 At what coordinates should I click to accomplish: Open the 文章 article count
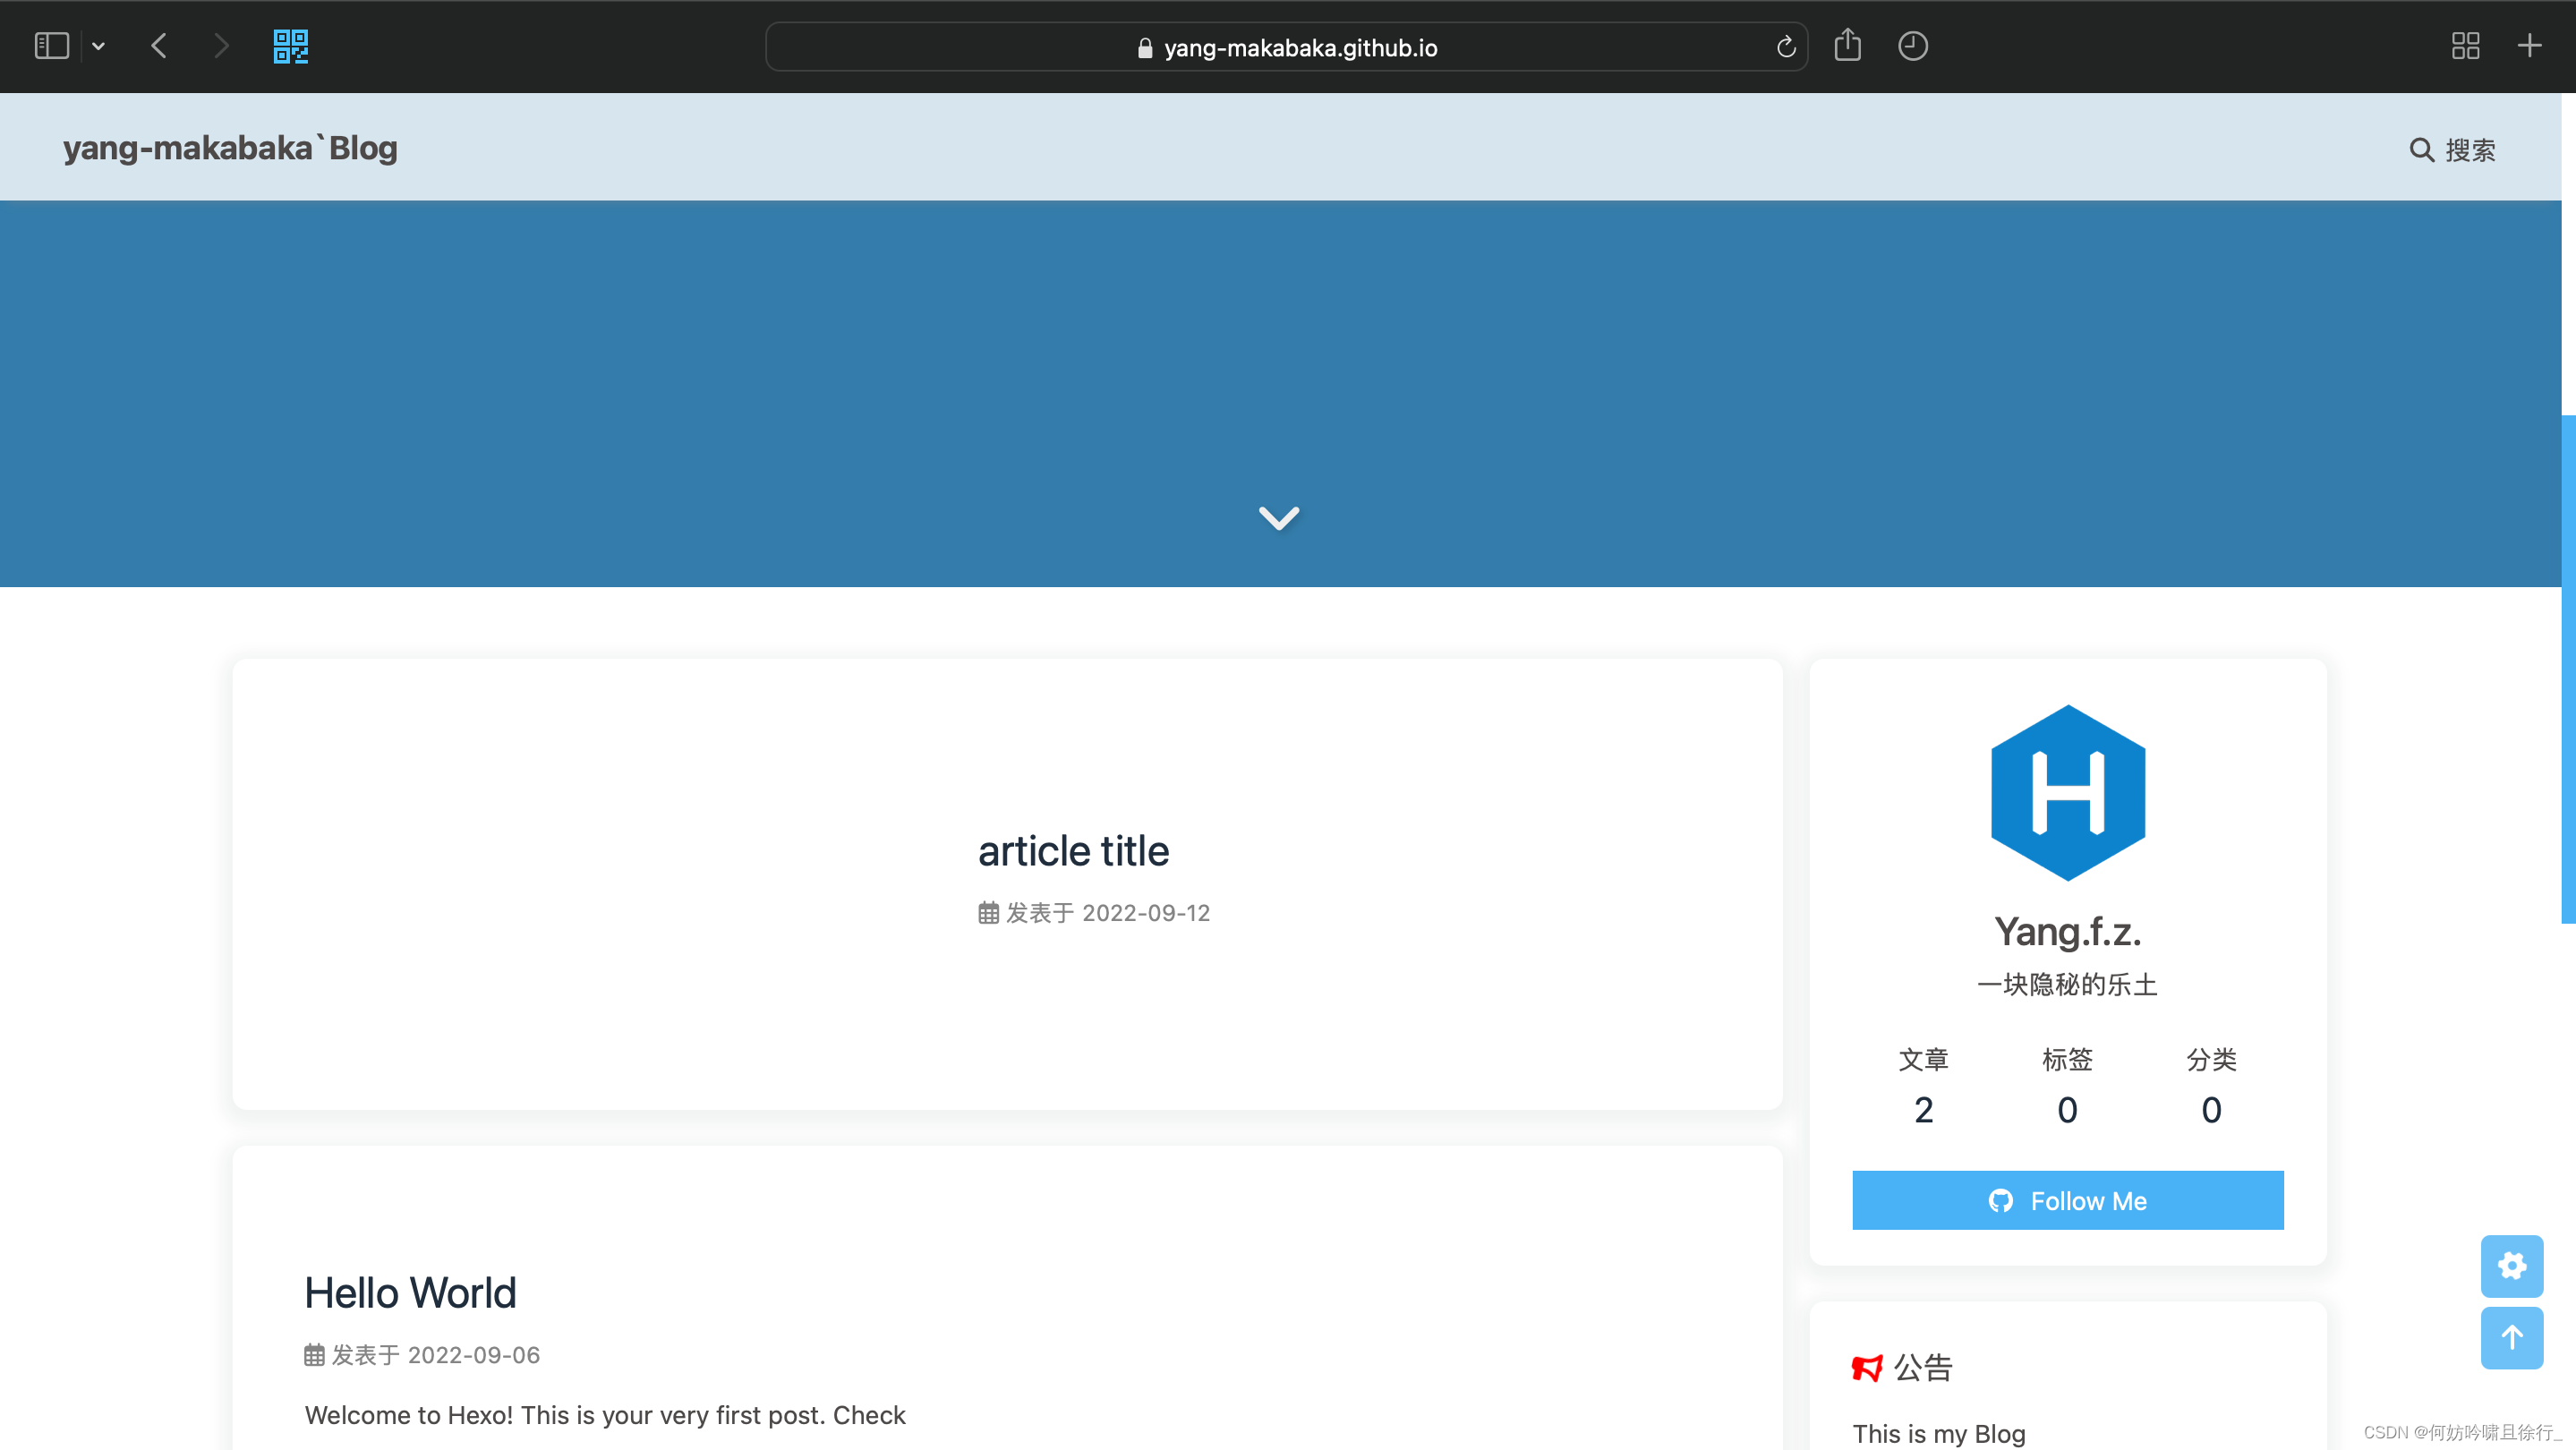1923,1085
